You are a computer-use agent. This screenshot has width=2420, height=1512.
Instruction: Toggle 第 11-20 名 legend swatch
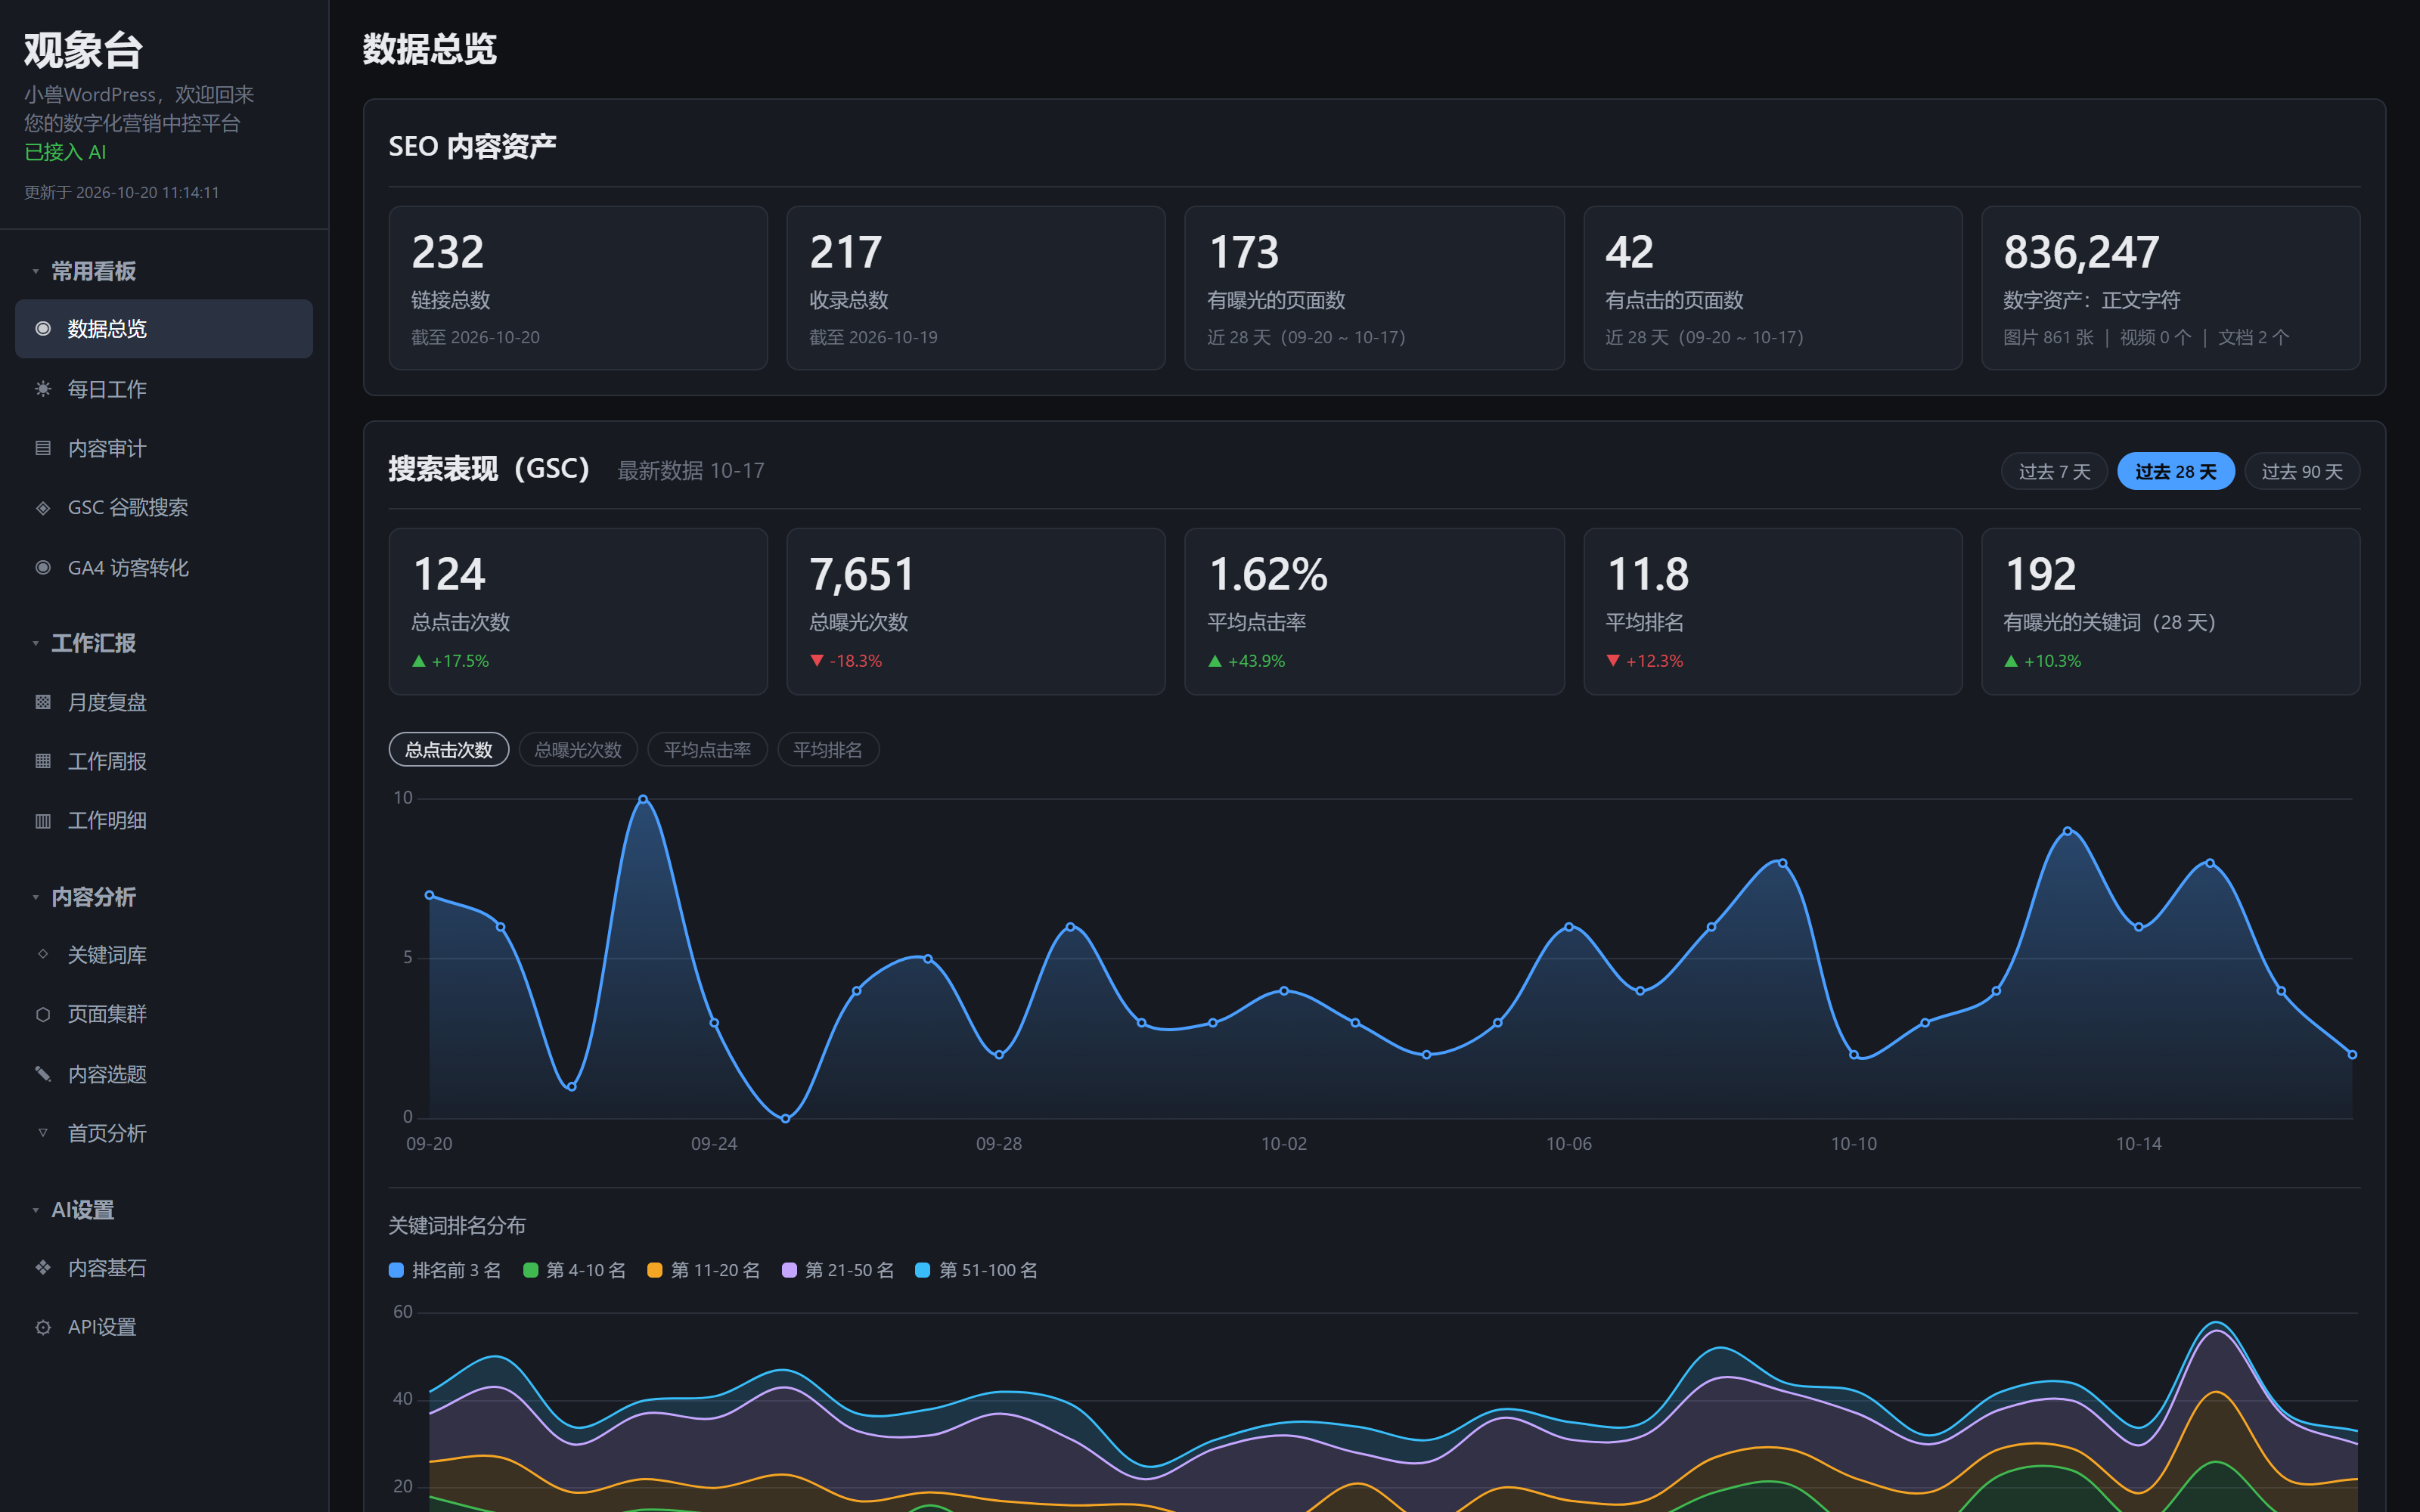coord(655,1270)
